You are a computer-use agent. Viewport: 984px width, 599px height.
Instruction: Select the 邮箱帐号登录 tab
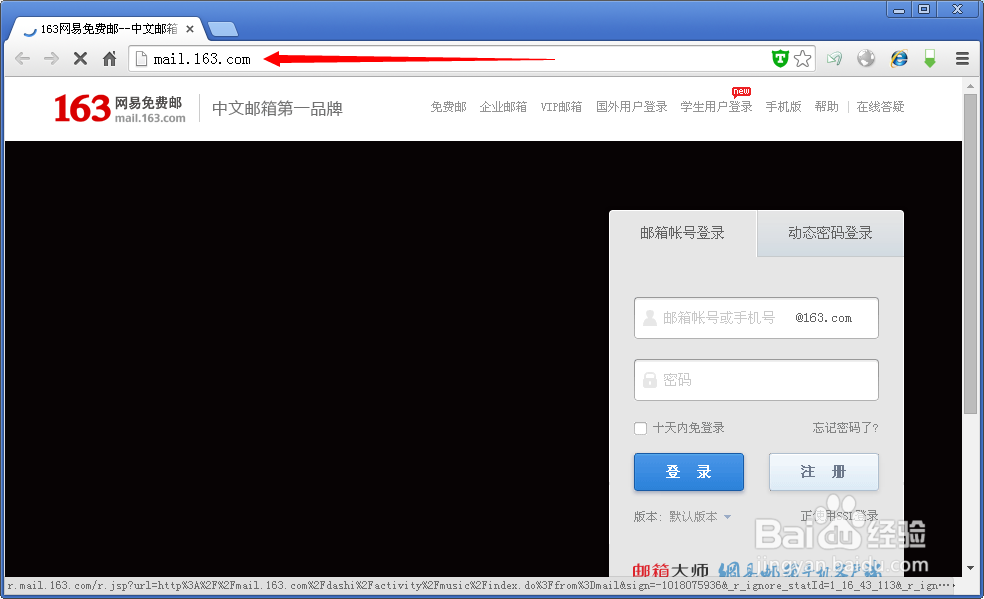683,233
